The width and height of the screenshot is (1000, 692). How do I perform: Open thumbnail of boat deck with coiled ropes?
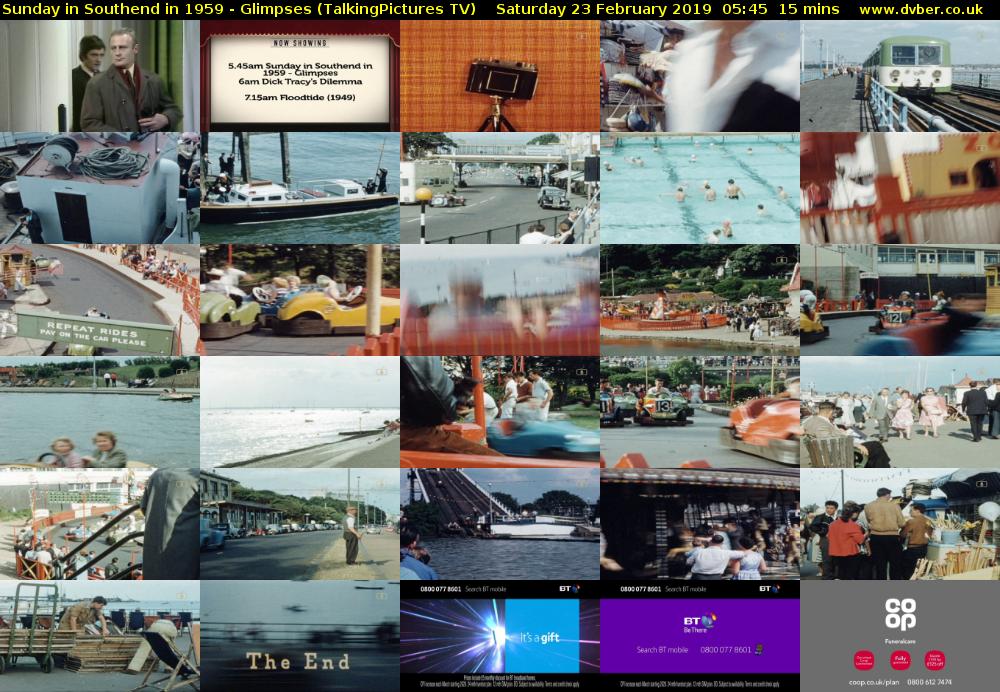click(99, 188)
